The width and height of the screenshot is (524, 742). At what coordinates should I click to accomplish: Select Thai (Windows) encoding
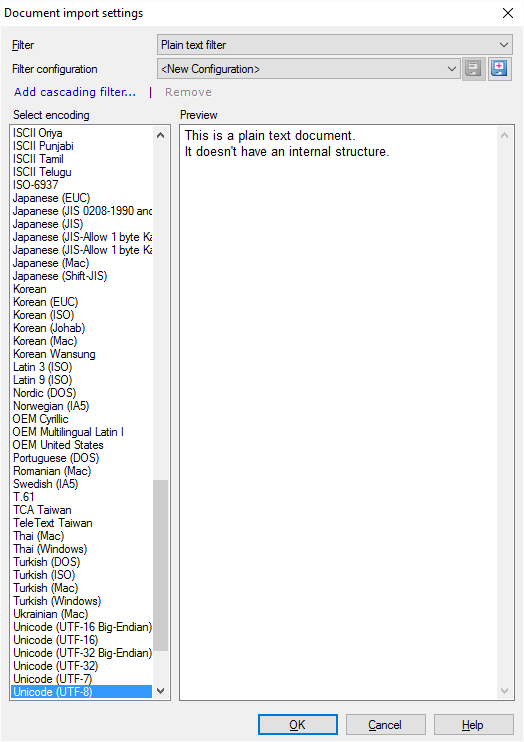click(81, 549)
